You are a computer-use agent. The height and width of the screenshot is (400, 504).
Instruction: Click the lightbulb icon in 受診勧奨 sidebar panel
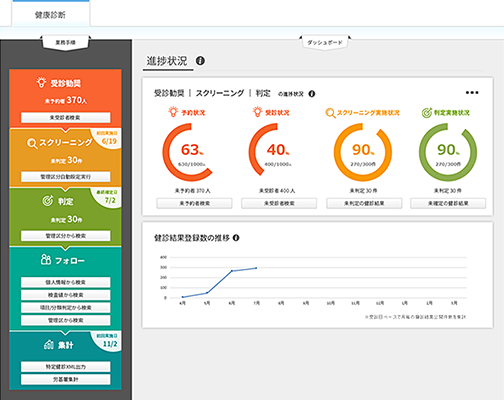[x=41, y=82]
